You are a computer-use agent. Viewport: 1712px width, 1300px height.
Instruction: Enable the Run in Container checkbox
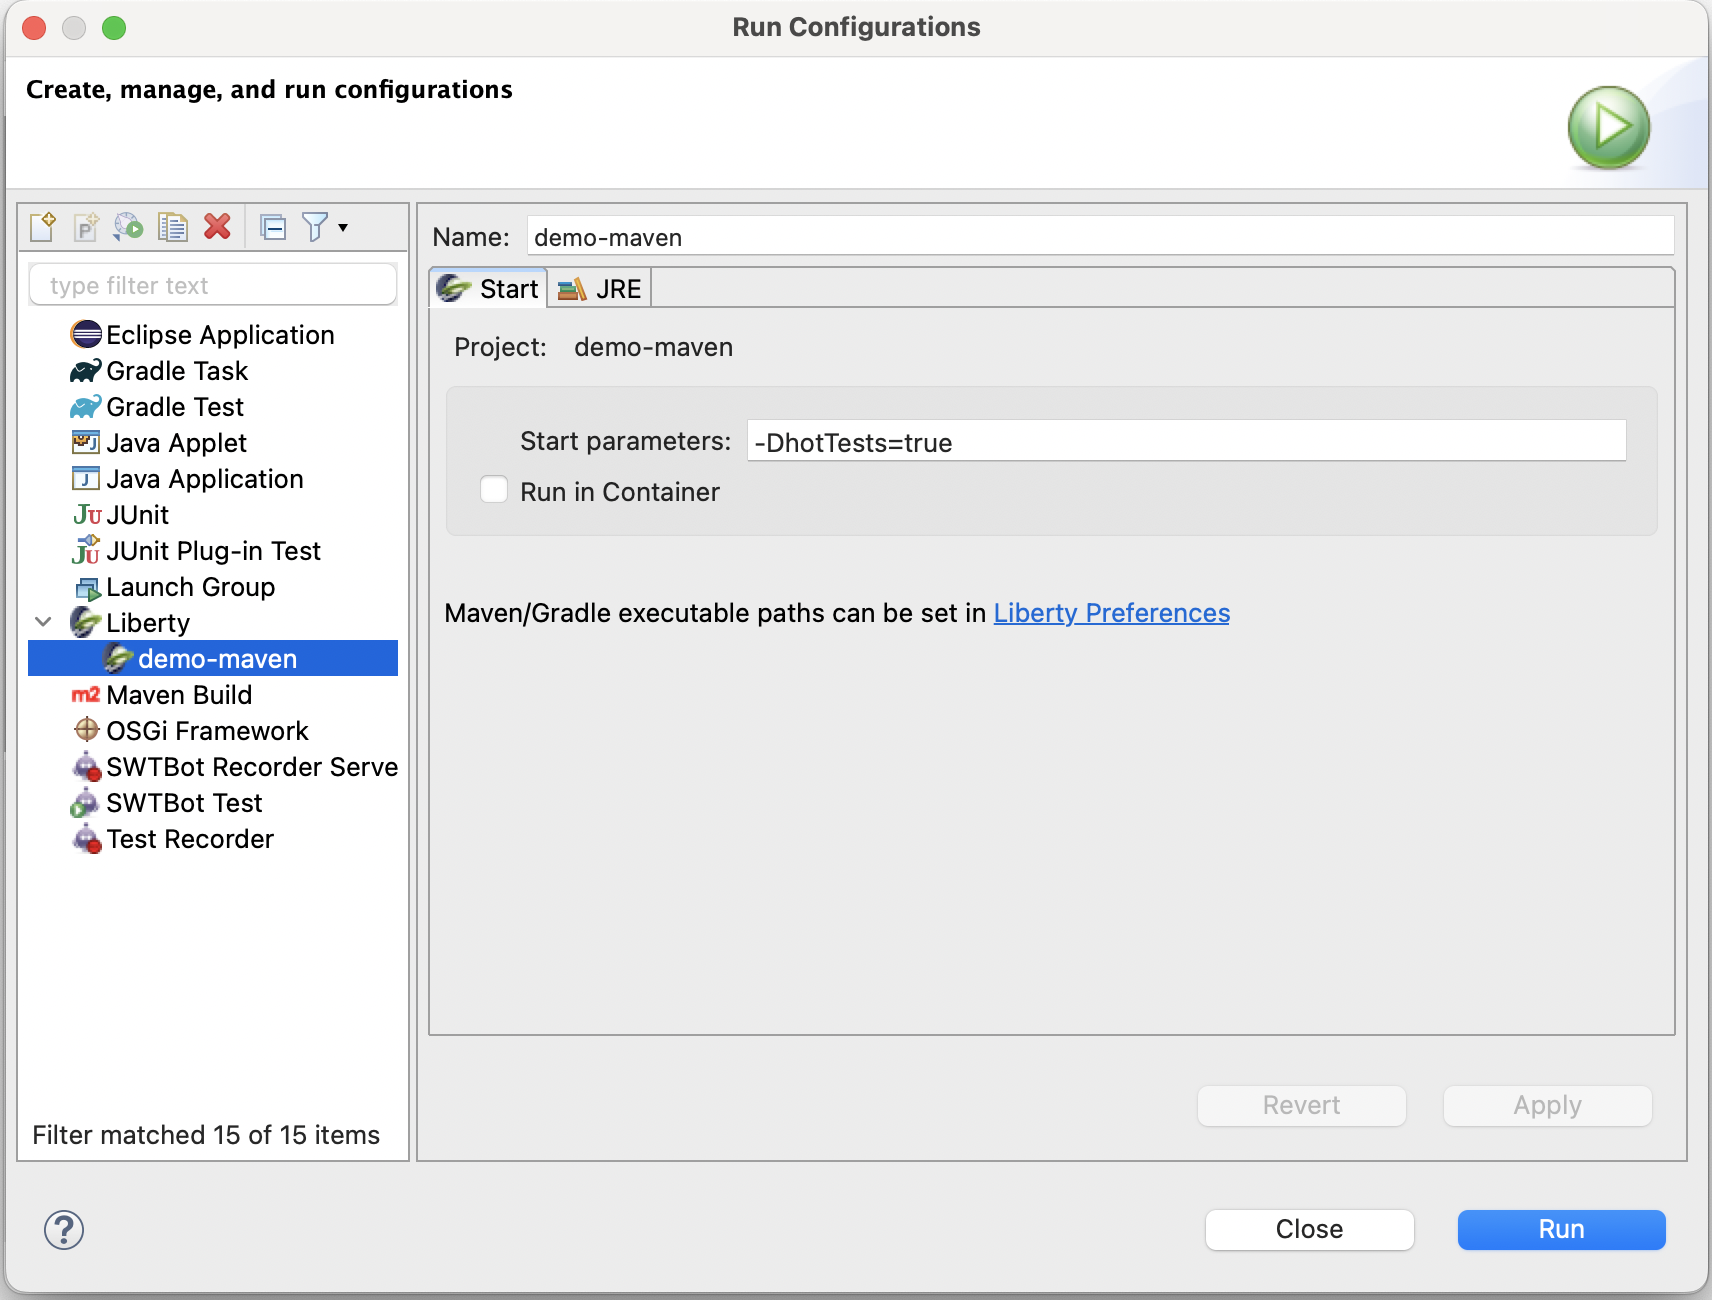(x=494, y=489)
